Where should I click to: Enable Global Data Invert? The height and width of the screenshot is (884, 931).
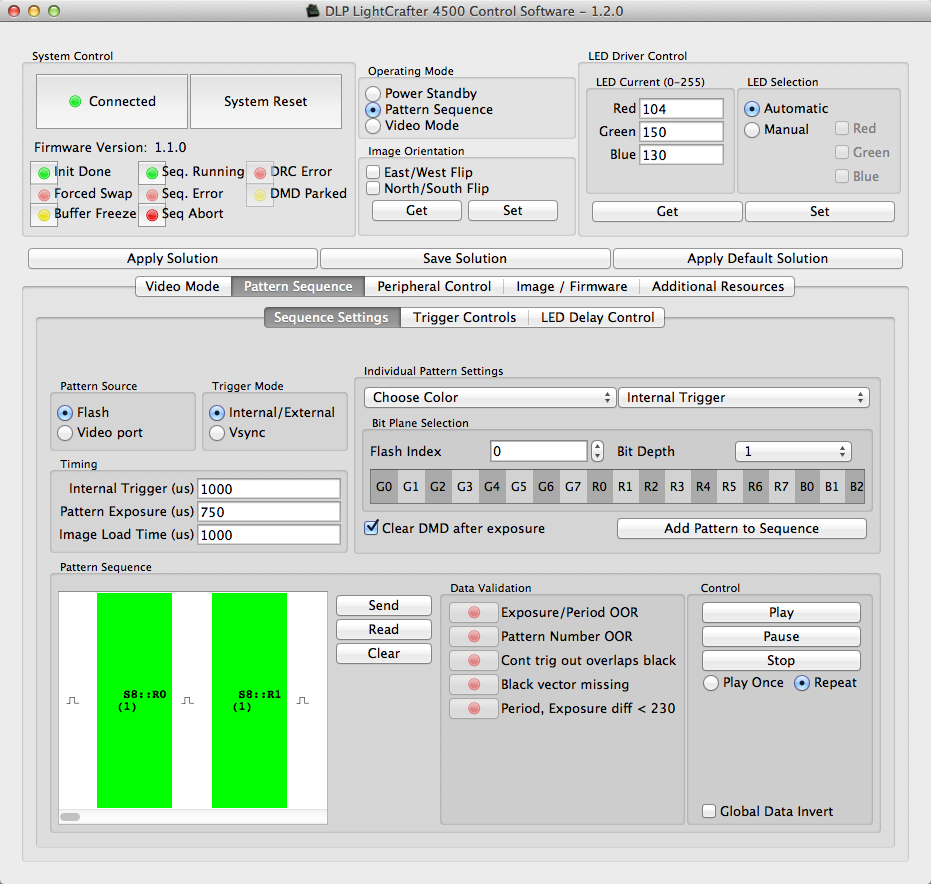coord(709,811)
